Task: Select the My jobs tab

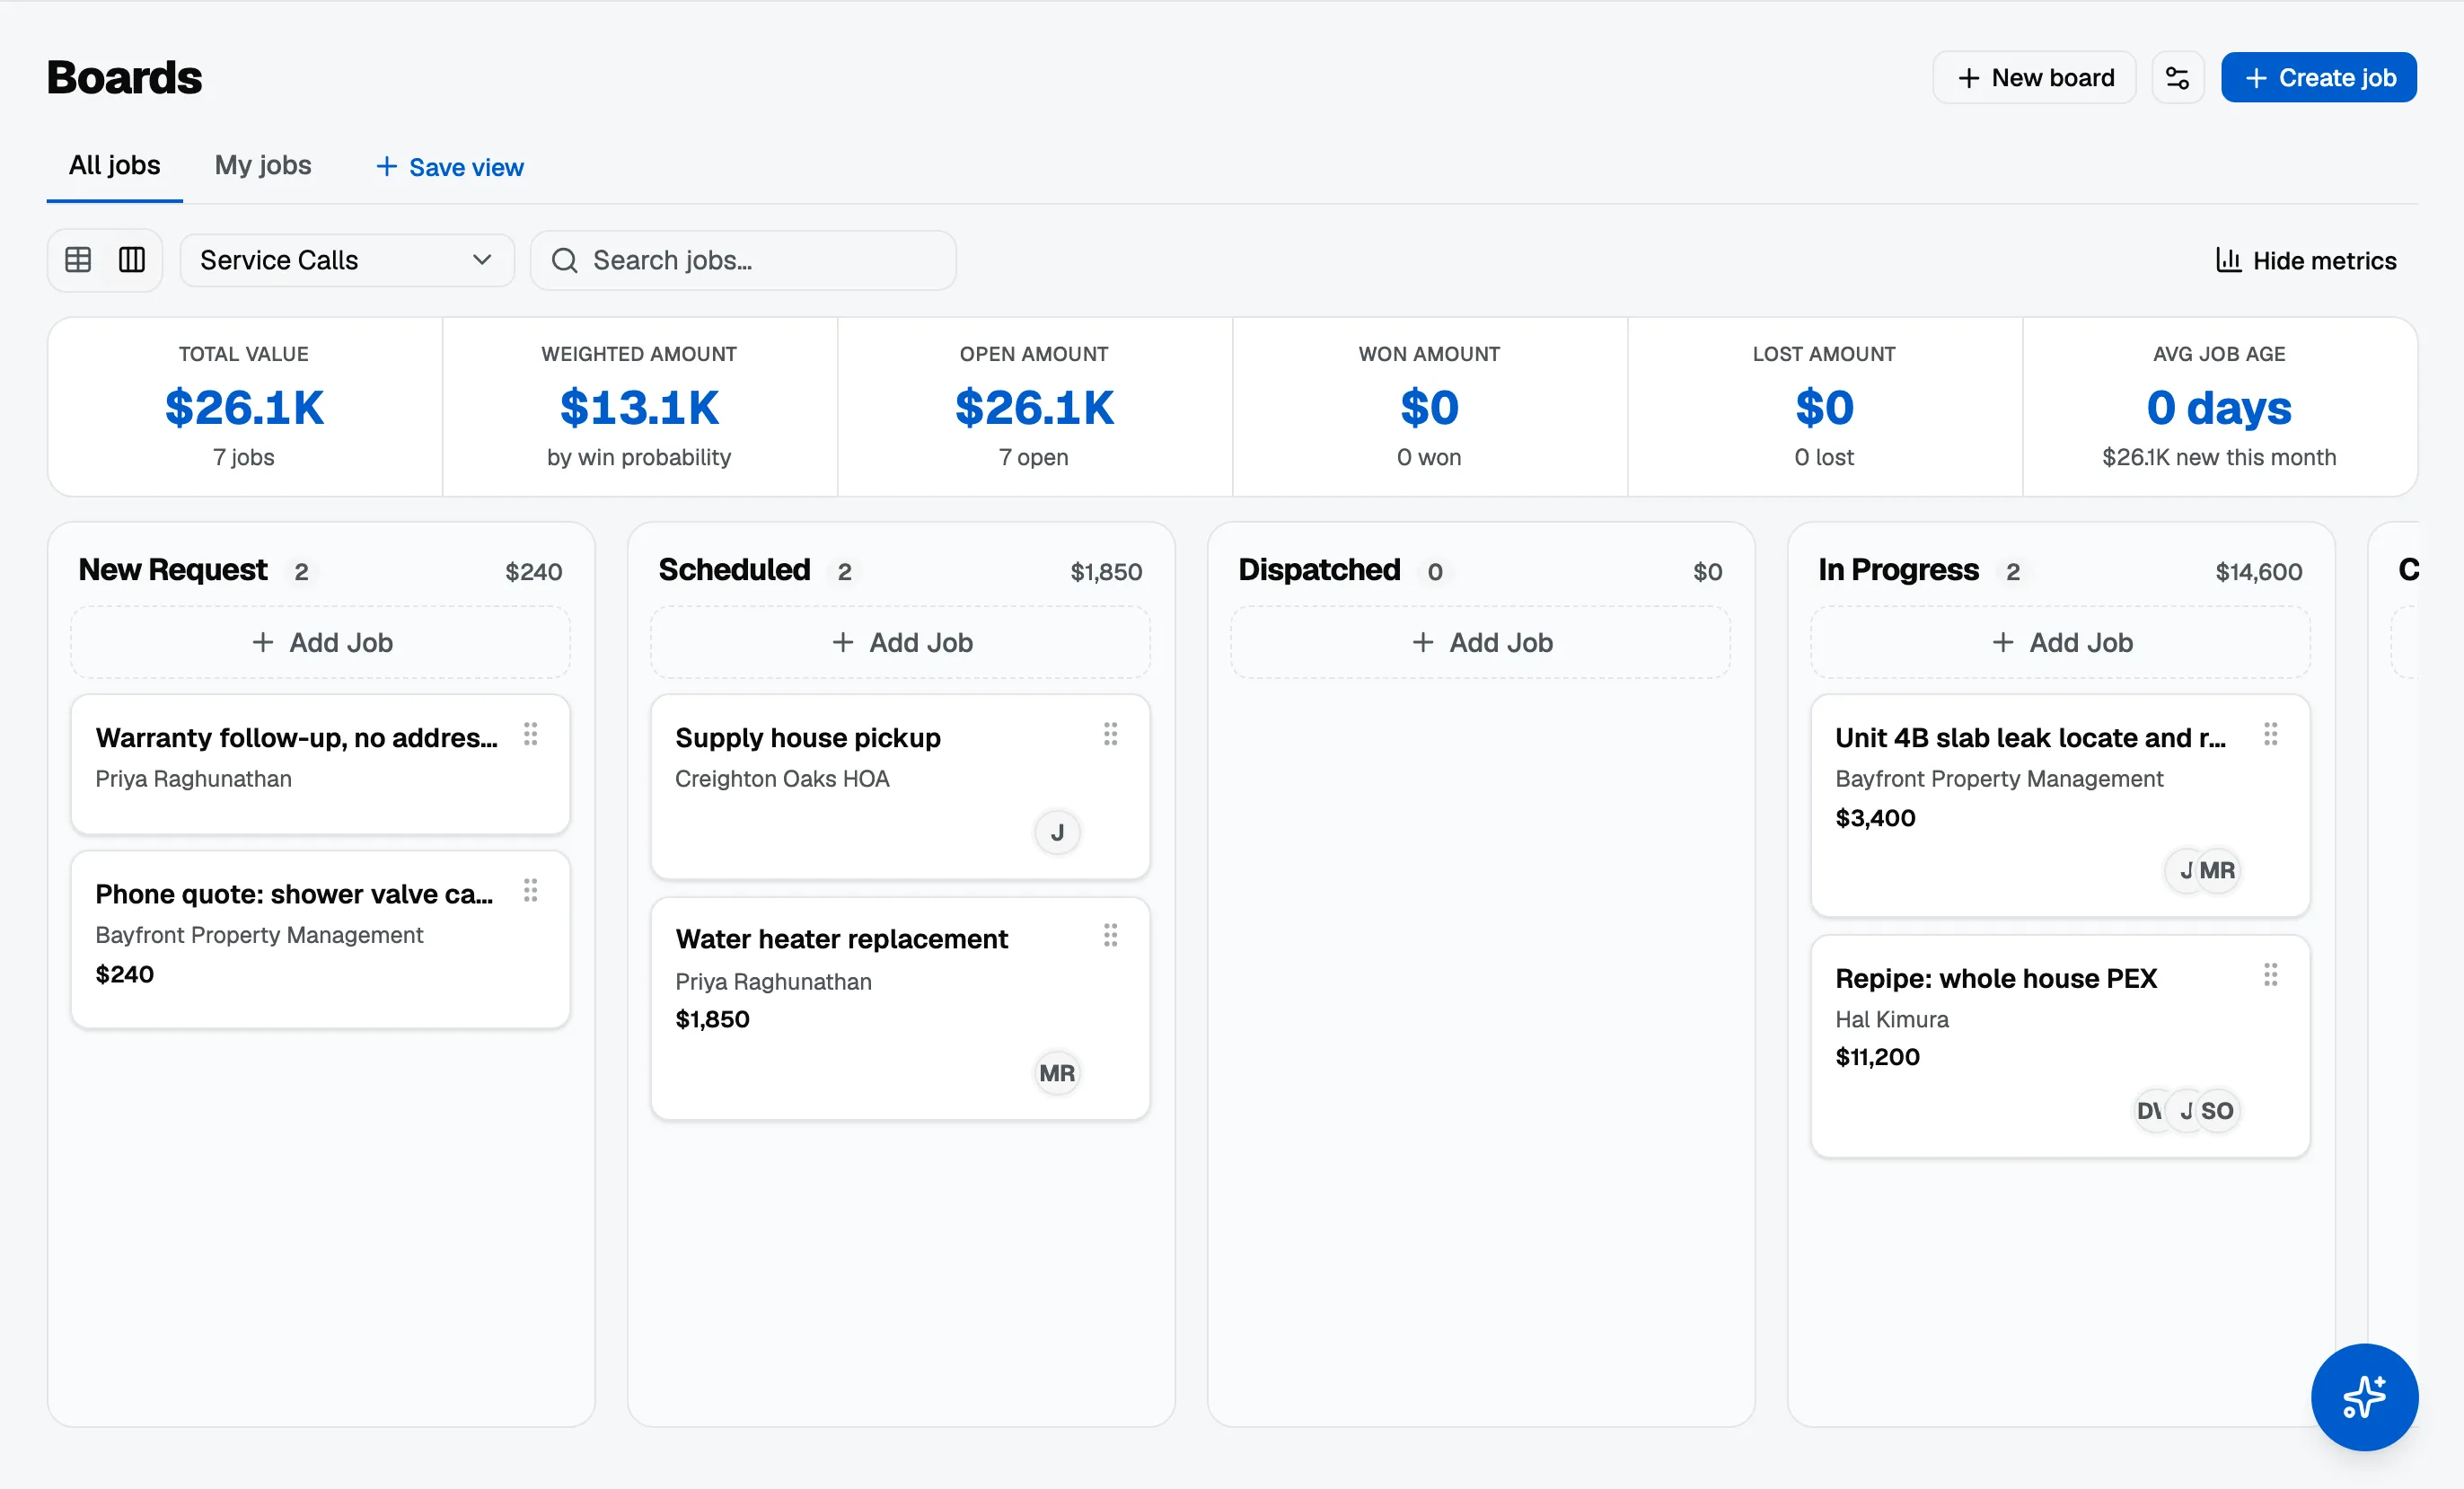Action: (x=263, y=166)
